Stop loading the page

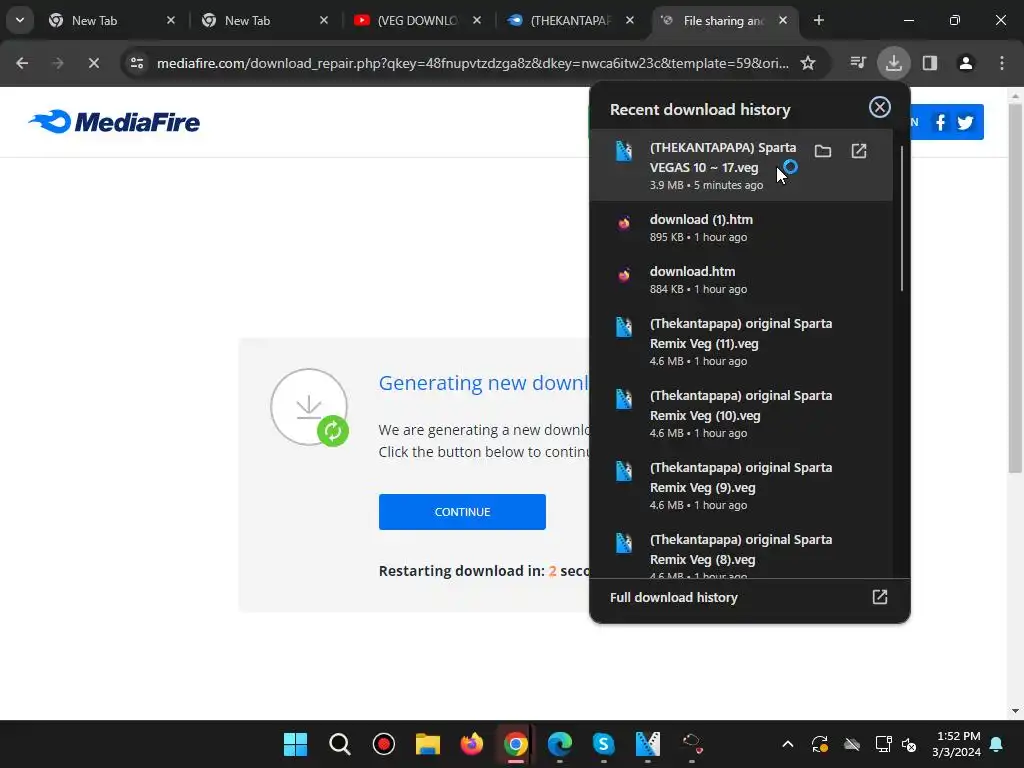pos(93,63)
